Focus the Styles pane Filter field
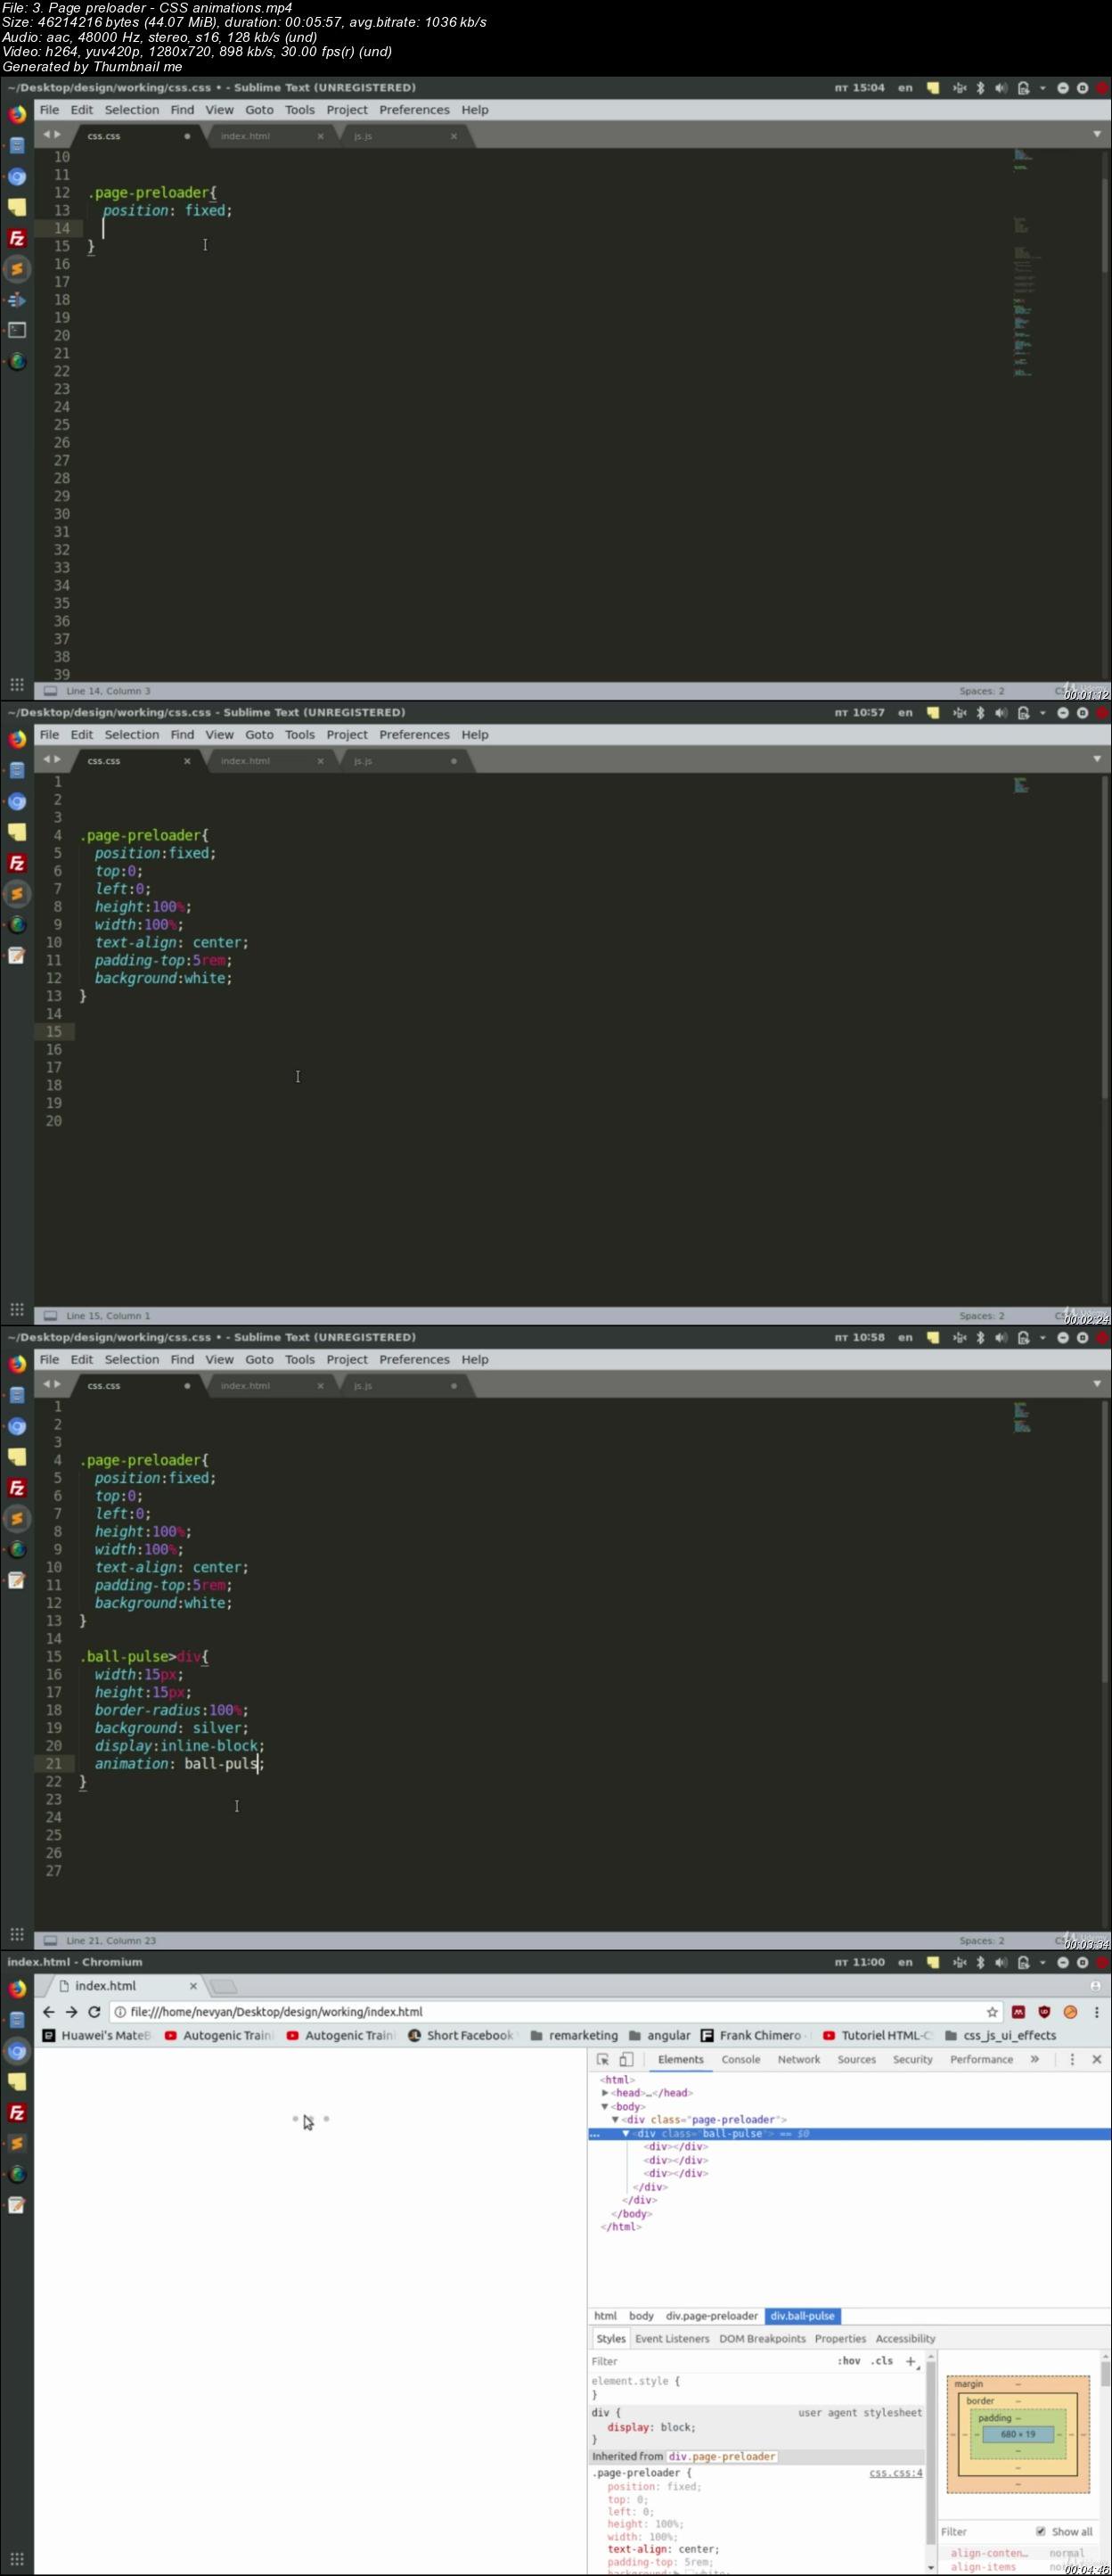The image size is (1112, 2576). click(x=710, y=2361)
